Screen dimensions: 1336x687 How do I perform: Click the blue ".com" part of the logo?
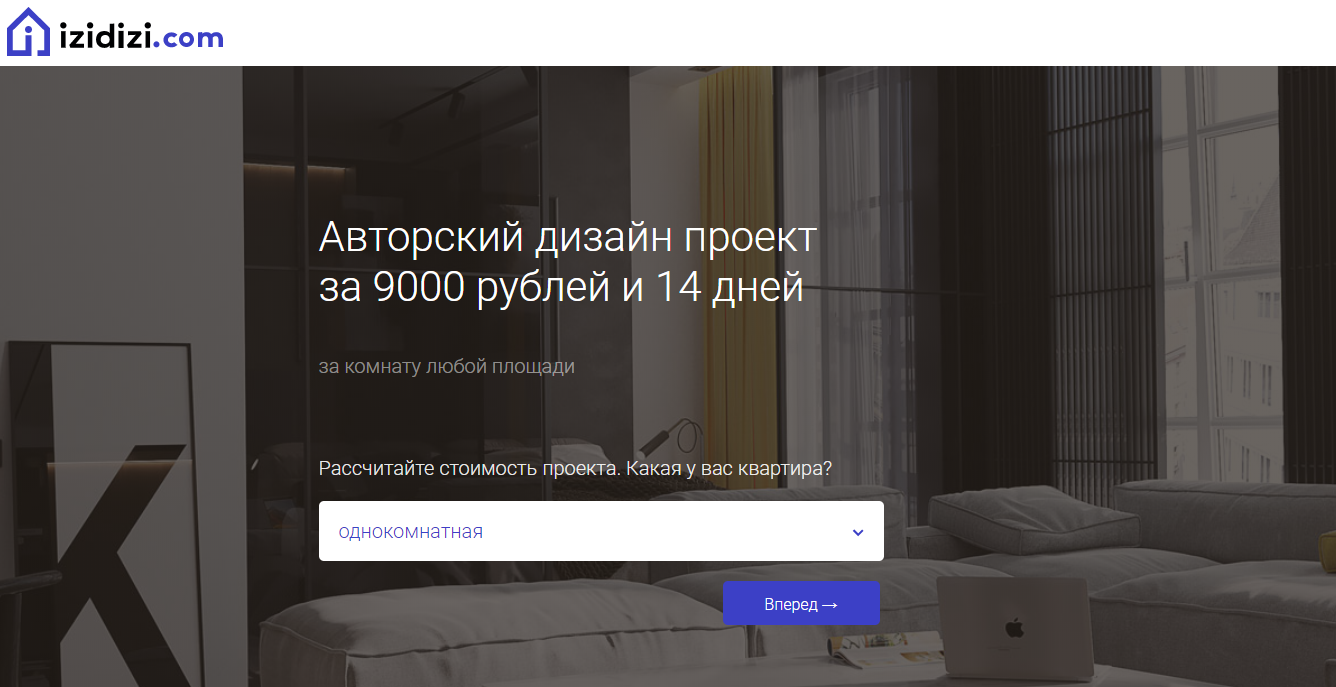coord(190,38)
